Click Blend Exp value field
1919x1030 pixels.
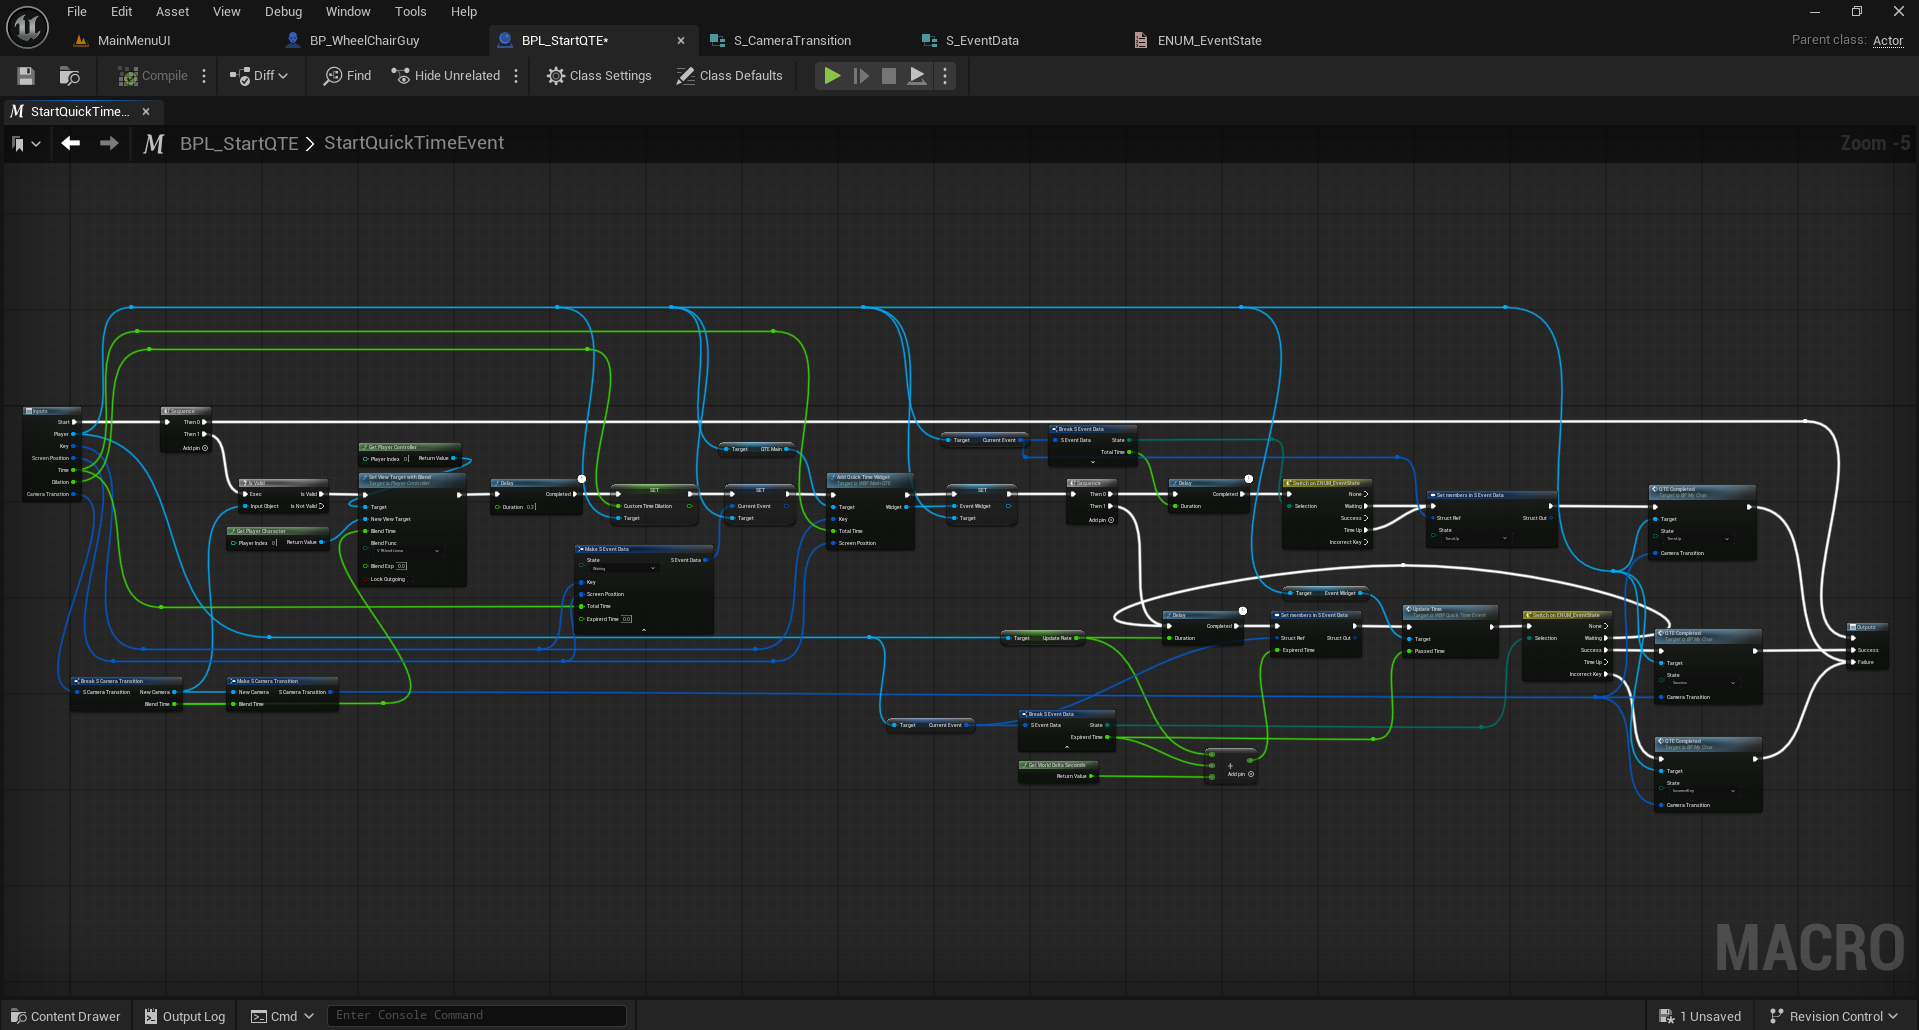click(401, 566)
